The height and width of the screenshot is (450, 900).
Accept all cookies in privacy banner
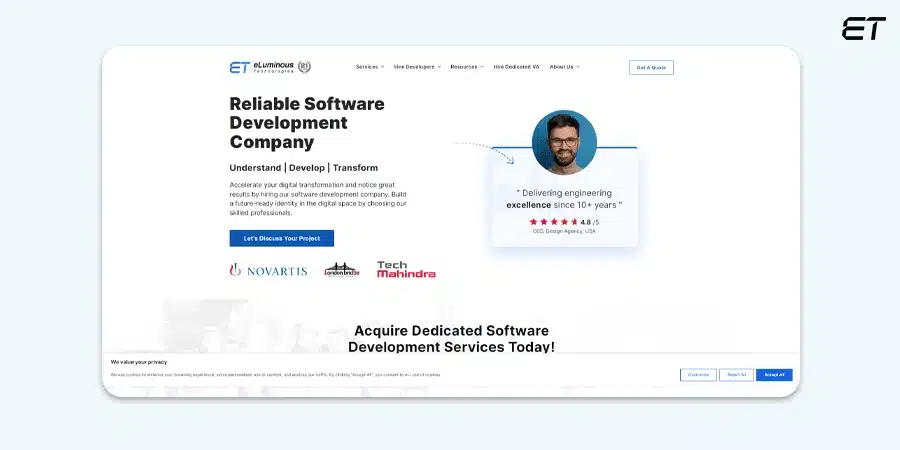pyautogui.click(x=774, y=375)
